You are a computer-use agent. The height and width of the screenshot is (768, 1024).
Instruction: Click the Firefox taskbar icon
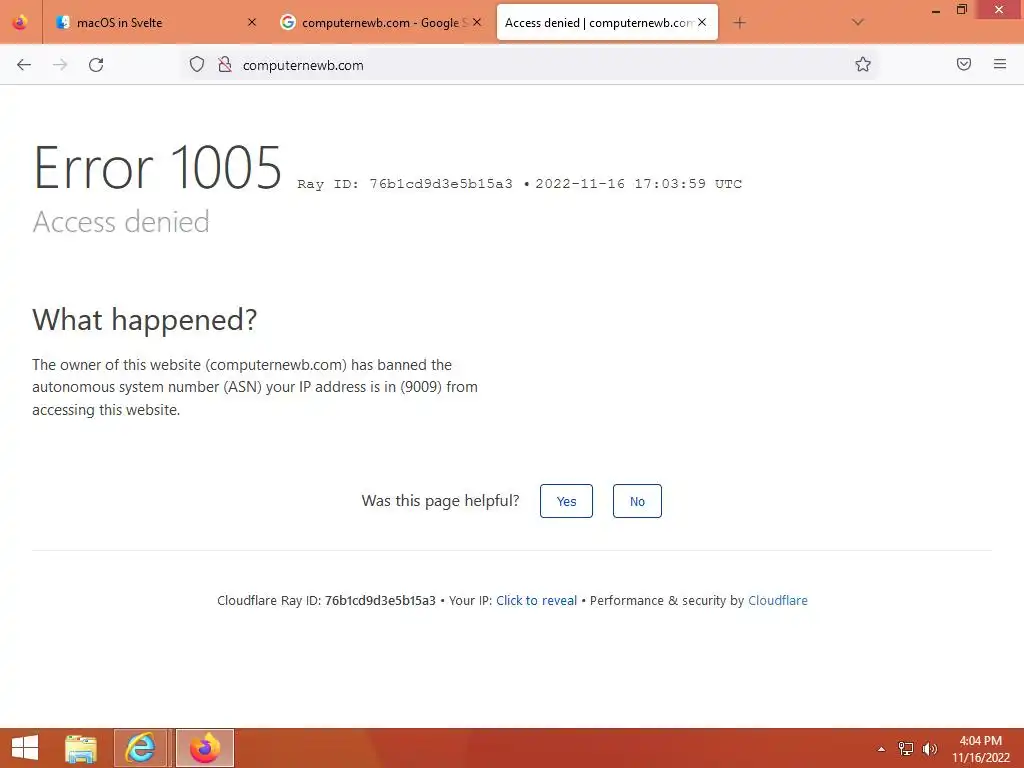pos(205,748)
